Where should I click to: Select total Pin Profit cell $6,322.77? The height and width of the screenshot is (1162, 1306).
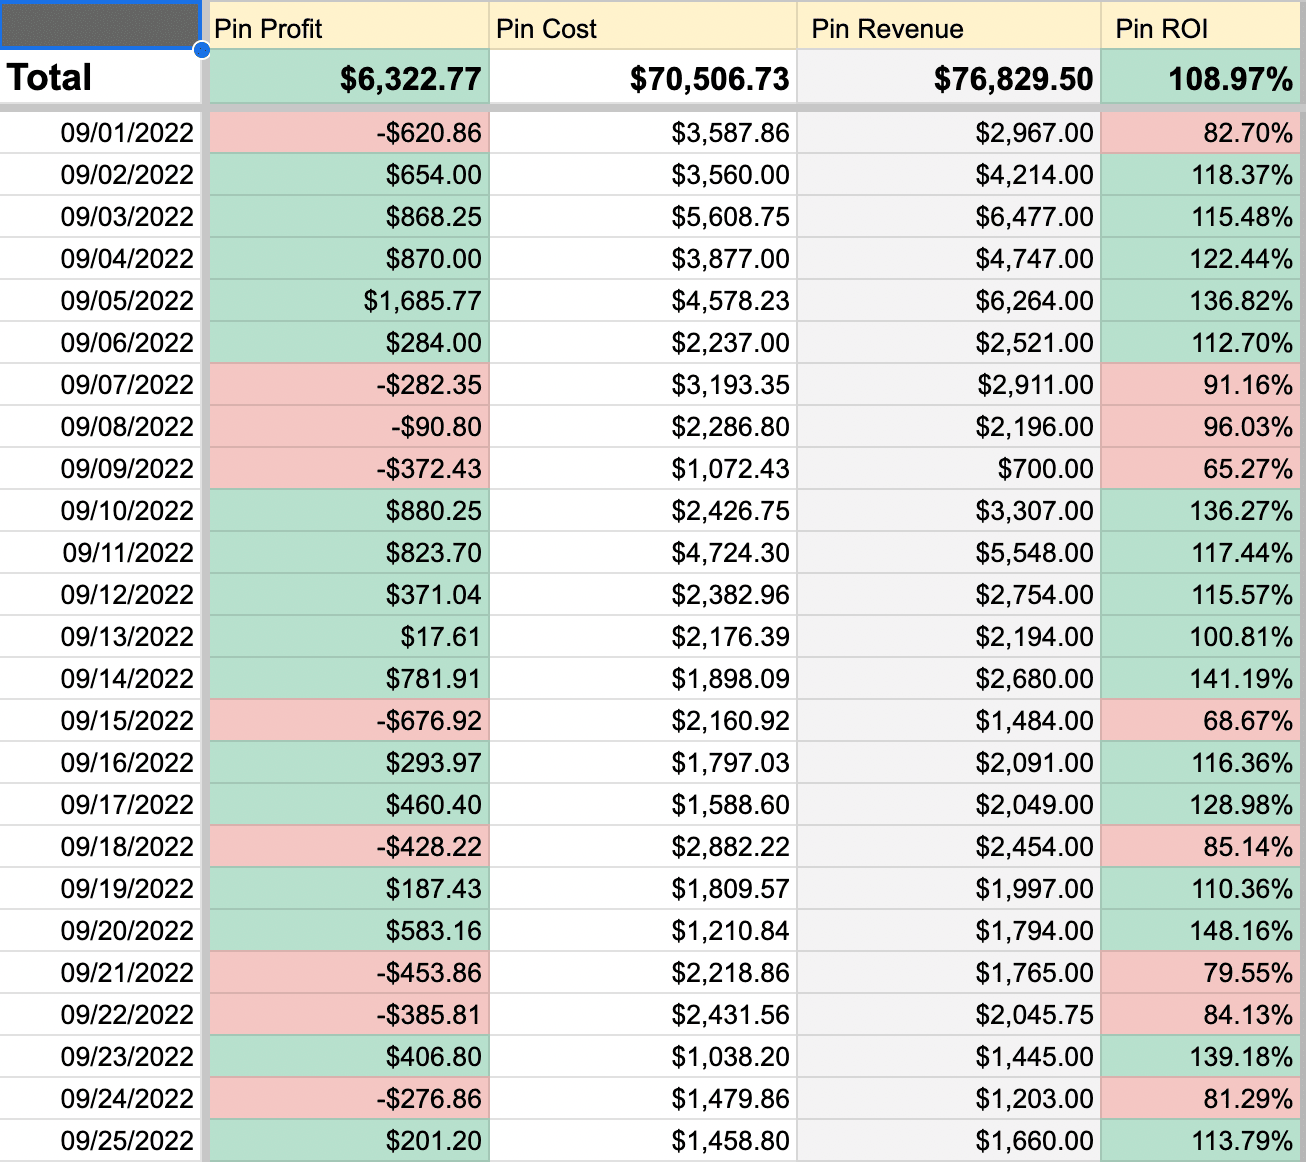347,78
